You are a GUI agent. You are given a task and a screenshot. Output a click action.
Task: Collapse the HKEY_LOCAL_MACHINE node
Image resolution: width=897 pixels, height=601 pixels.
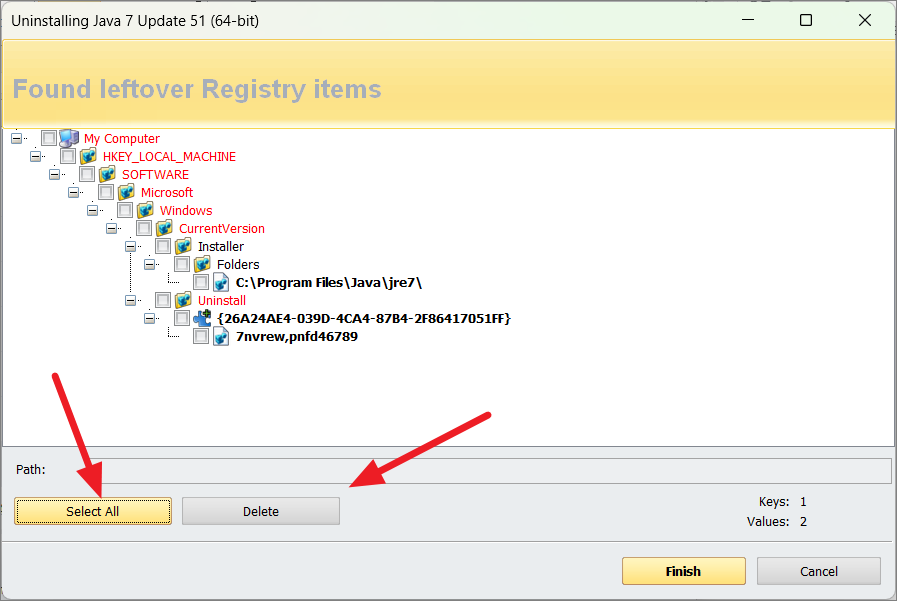coord(35,156)
